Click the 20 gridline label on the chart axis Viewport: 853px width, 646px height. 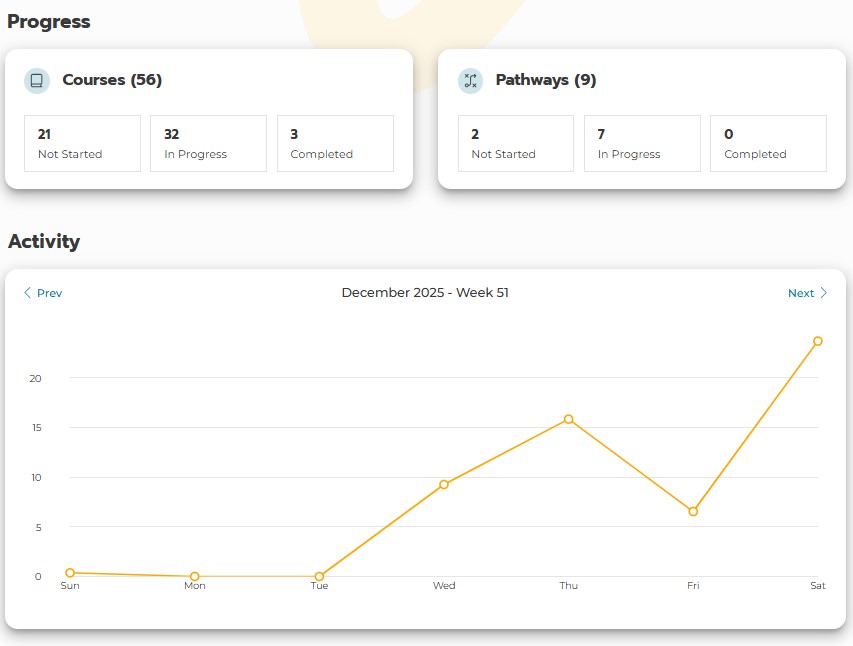tap(35, 379)
